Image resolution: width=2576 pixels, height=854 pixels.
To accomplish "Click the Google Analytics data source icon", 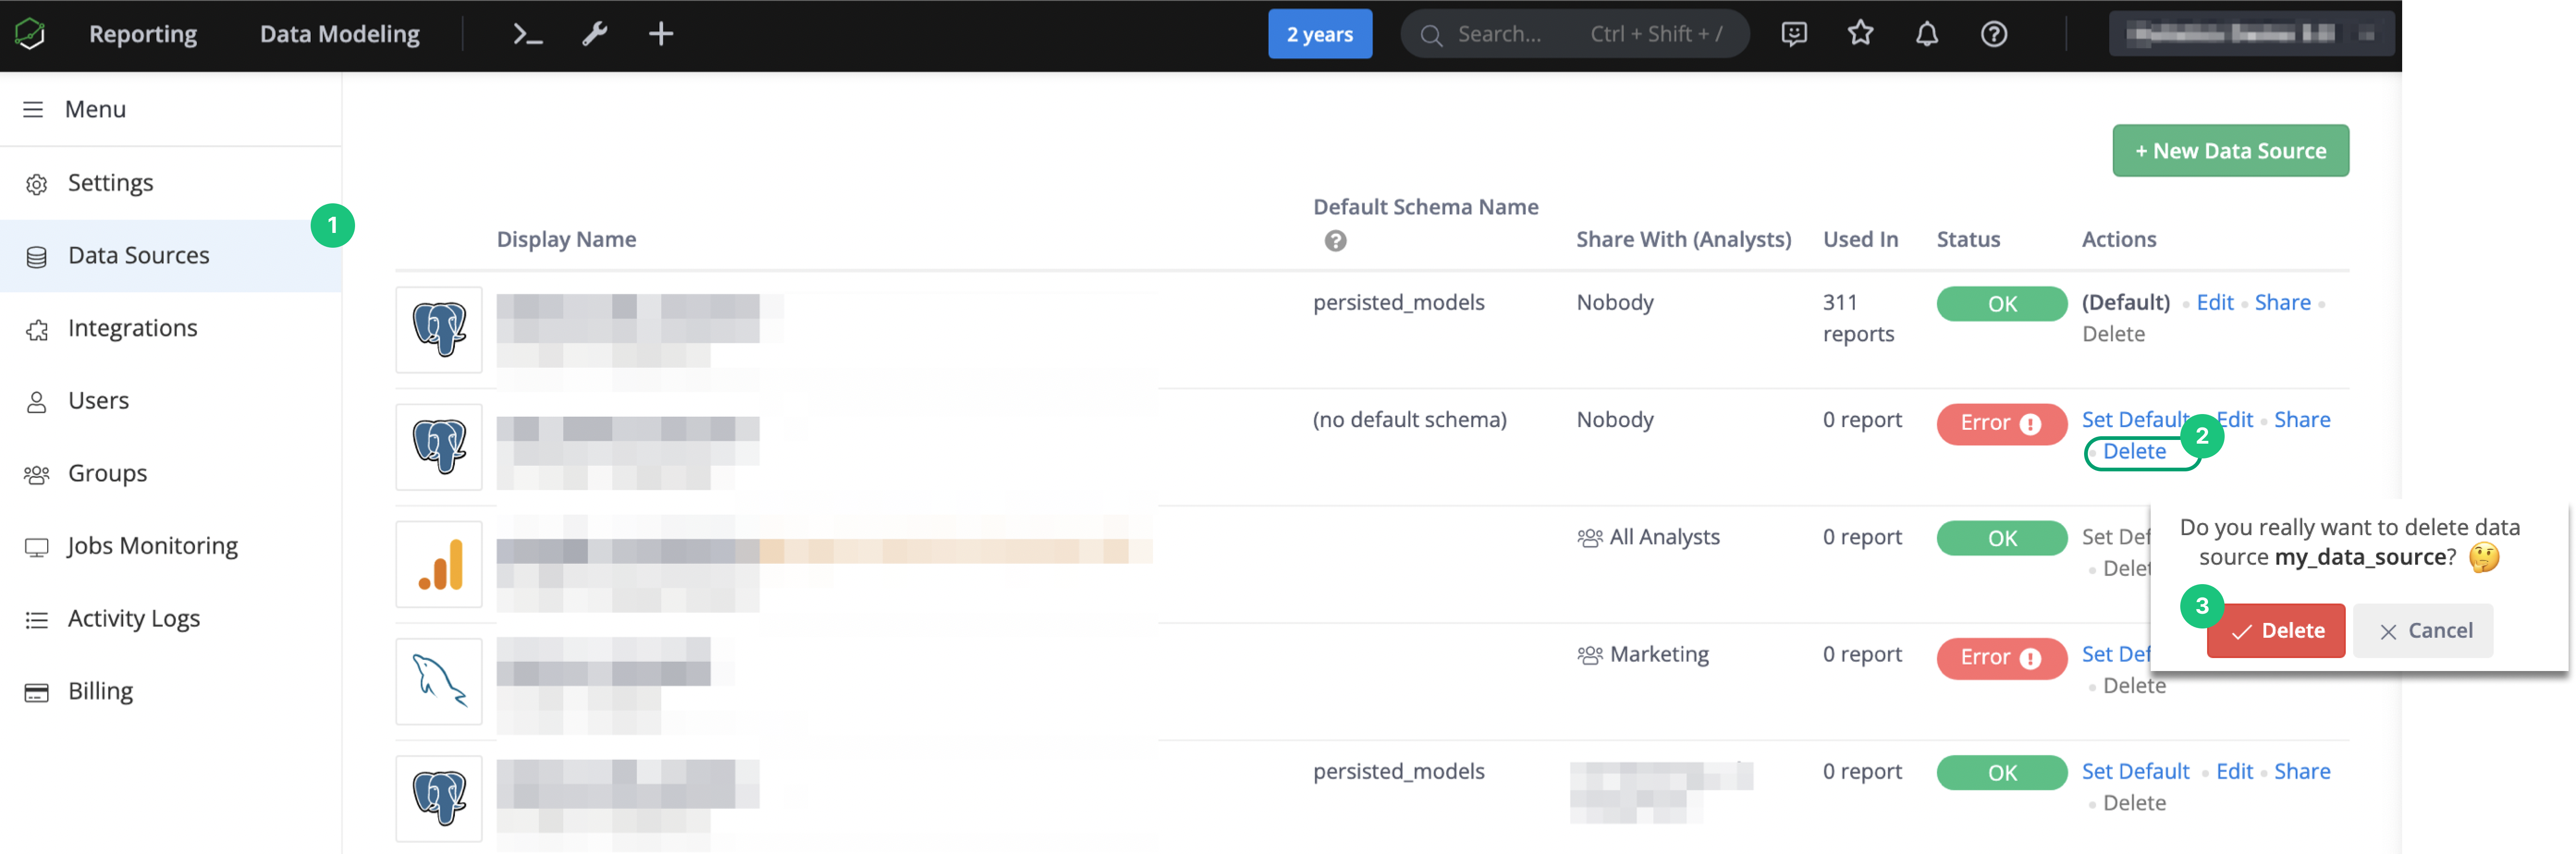I will point(439,564).
